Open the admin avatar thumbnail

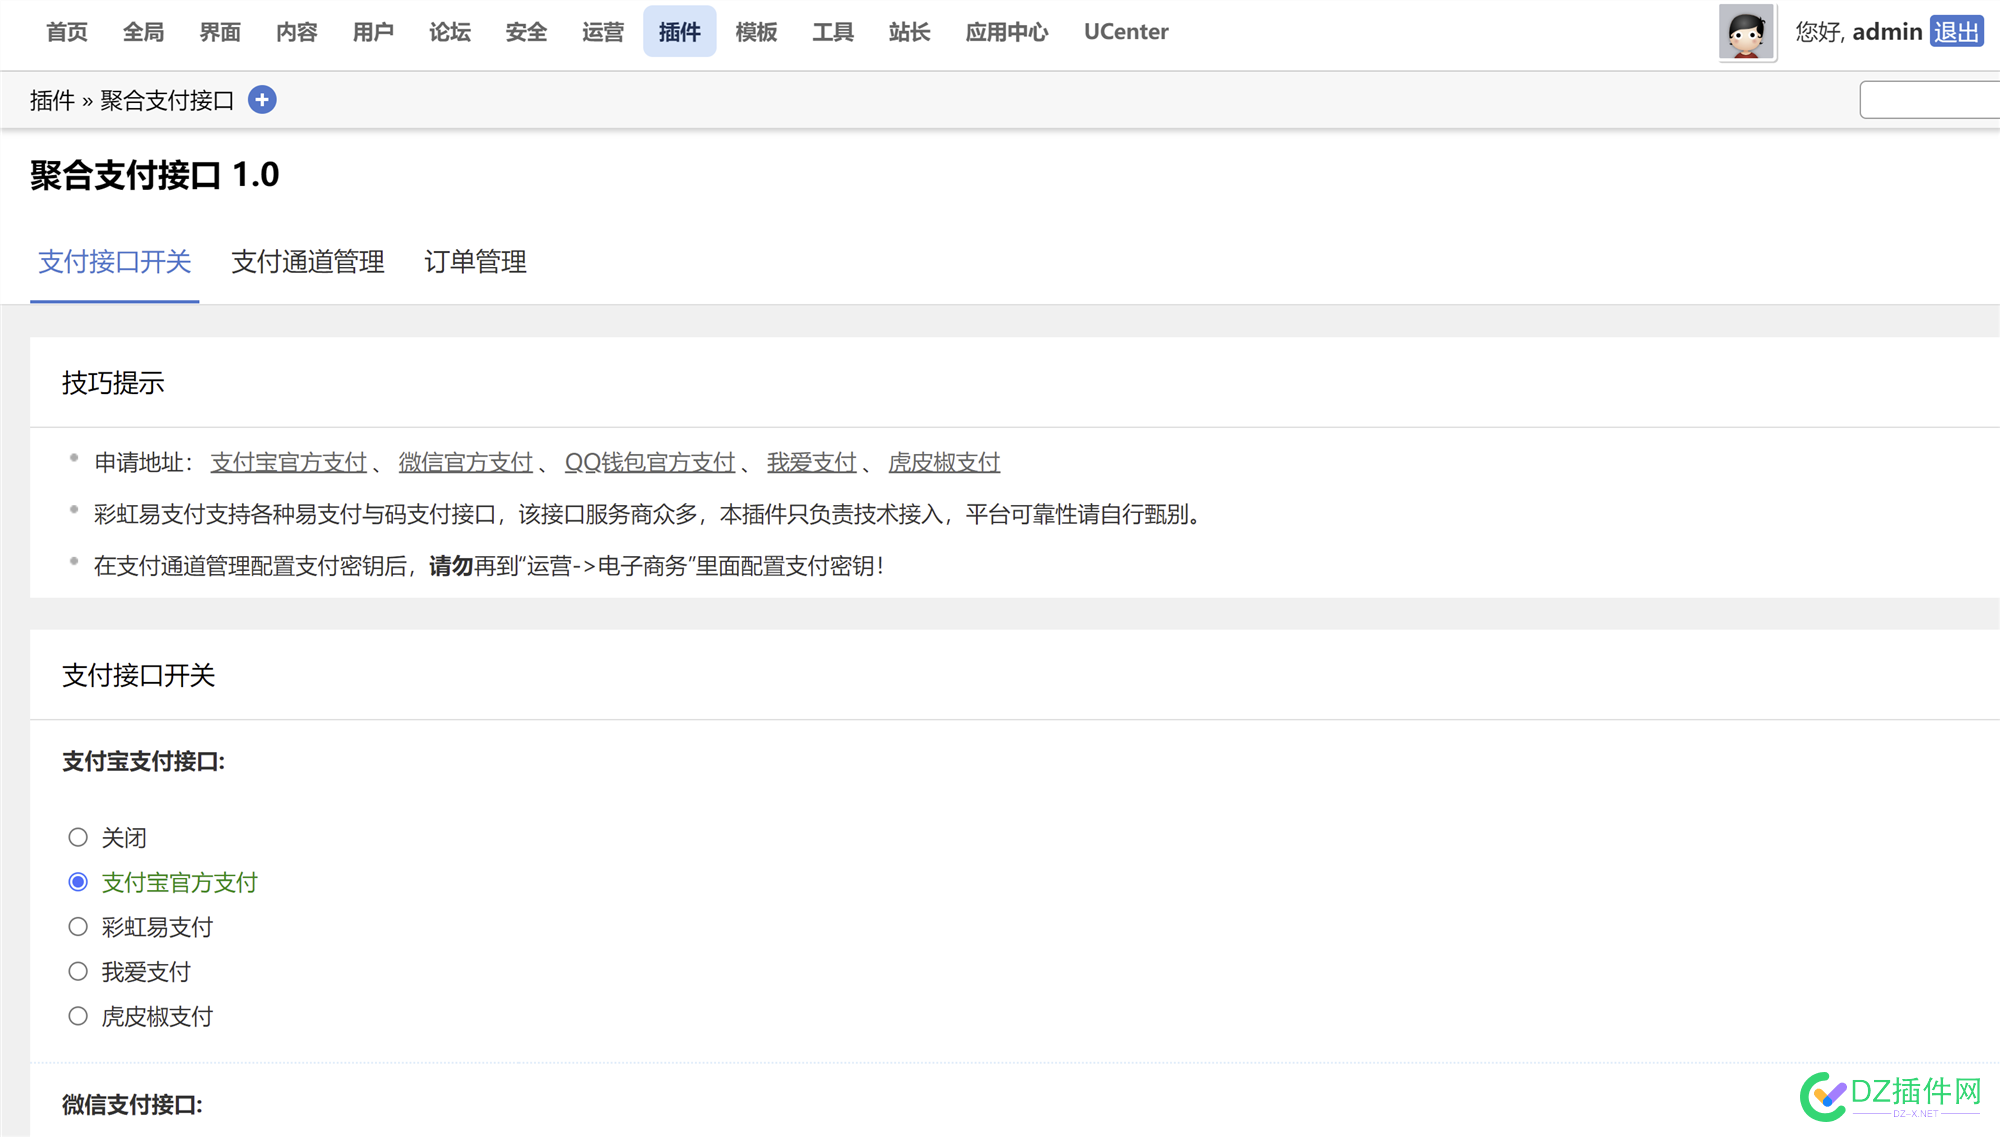1746,32
